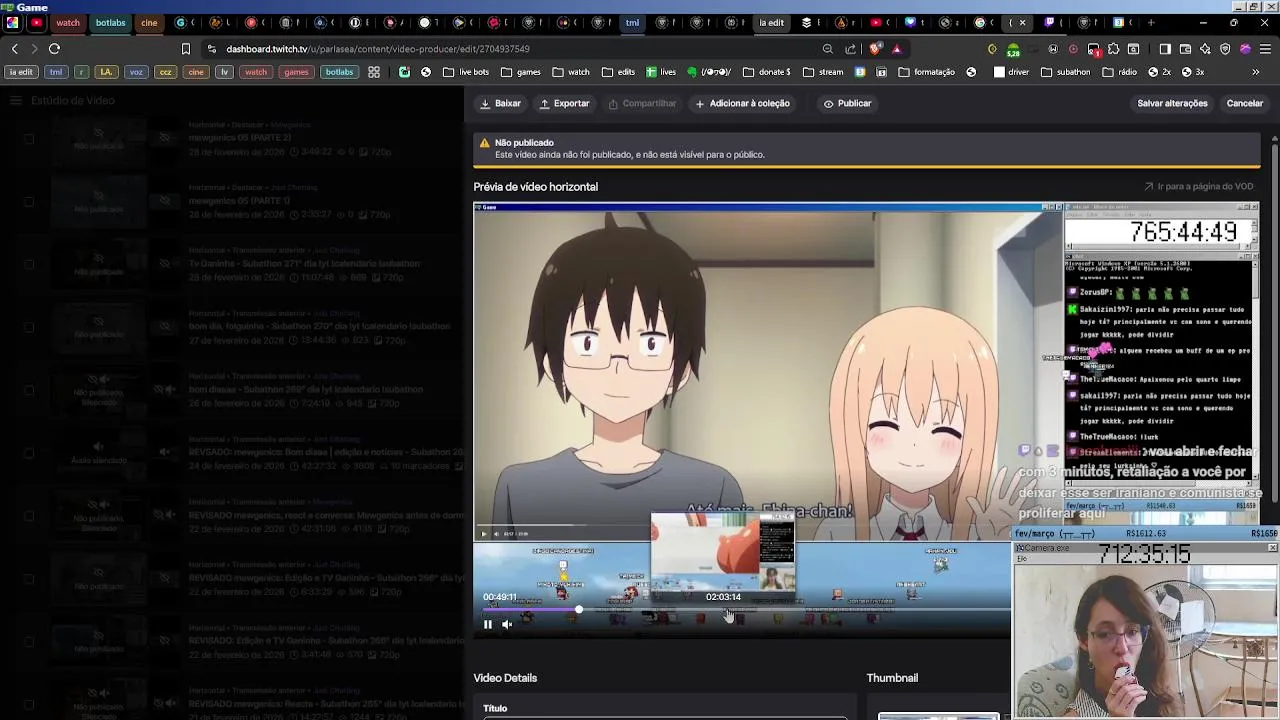
Task: Open the '2x' bookmark
Action: [1159, 72]
